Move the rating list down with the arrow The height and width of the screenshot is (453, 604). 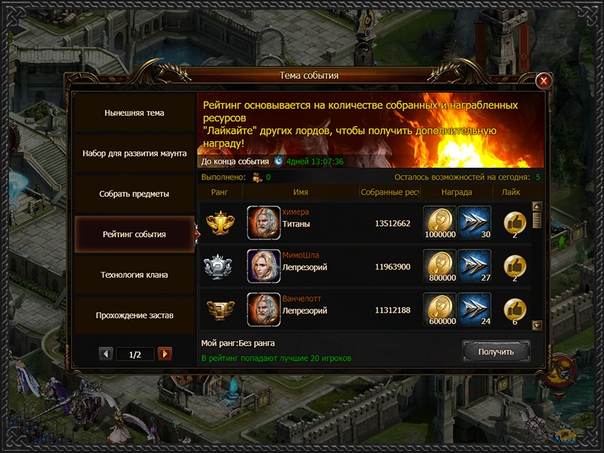click(x=537, y=325)
